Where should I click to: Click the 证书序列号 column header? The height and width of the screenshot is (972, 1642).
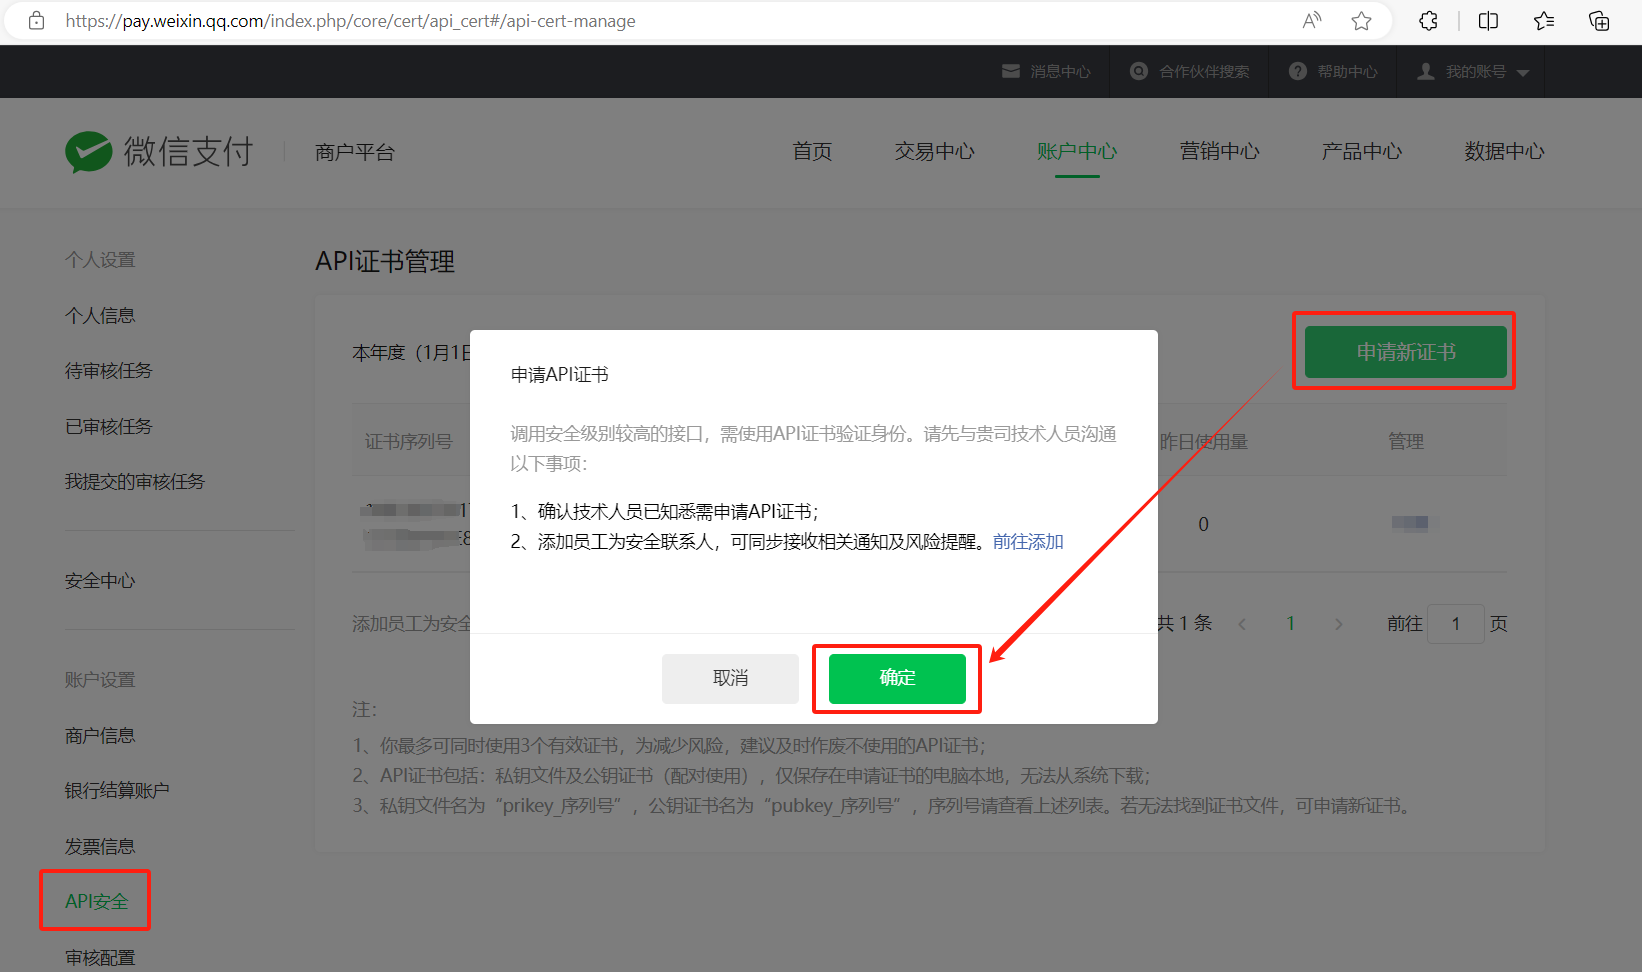coord(408,441)
